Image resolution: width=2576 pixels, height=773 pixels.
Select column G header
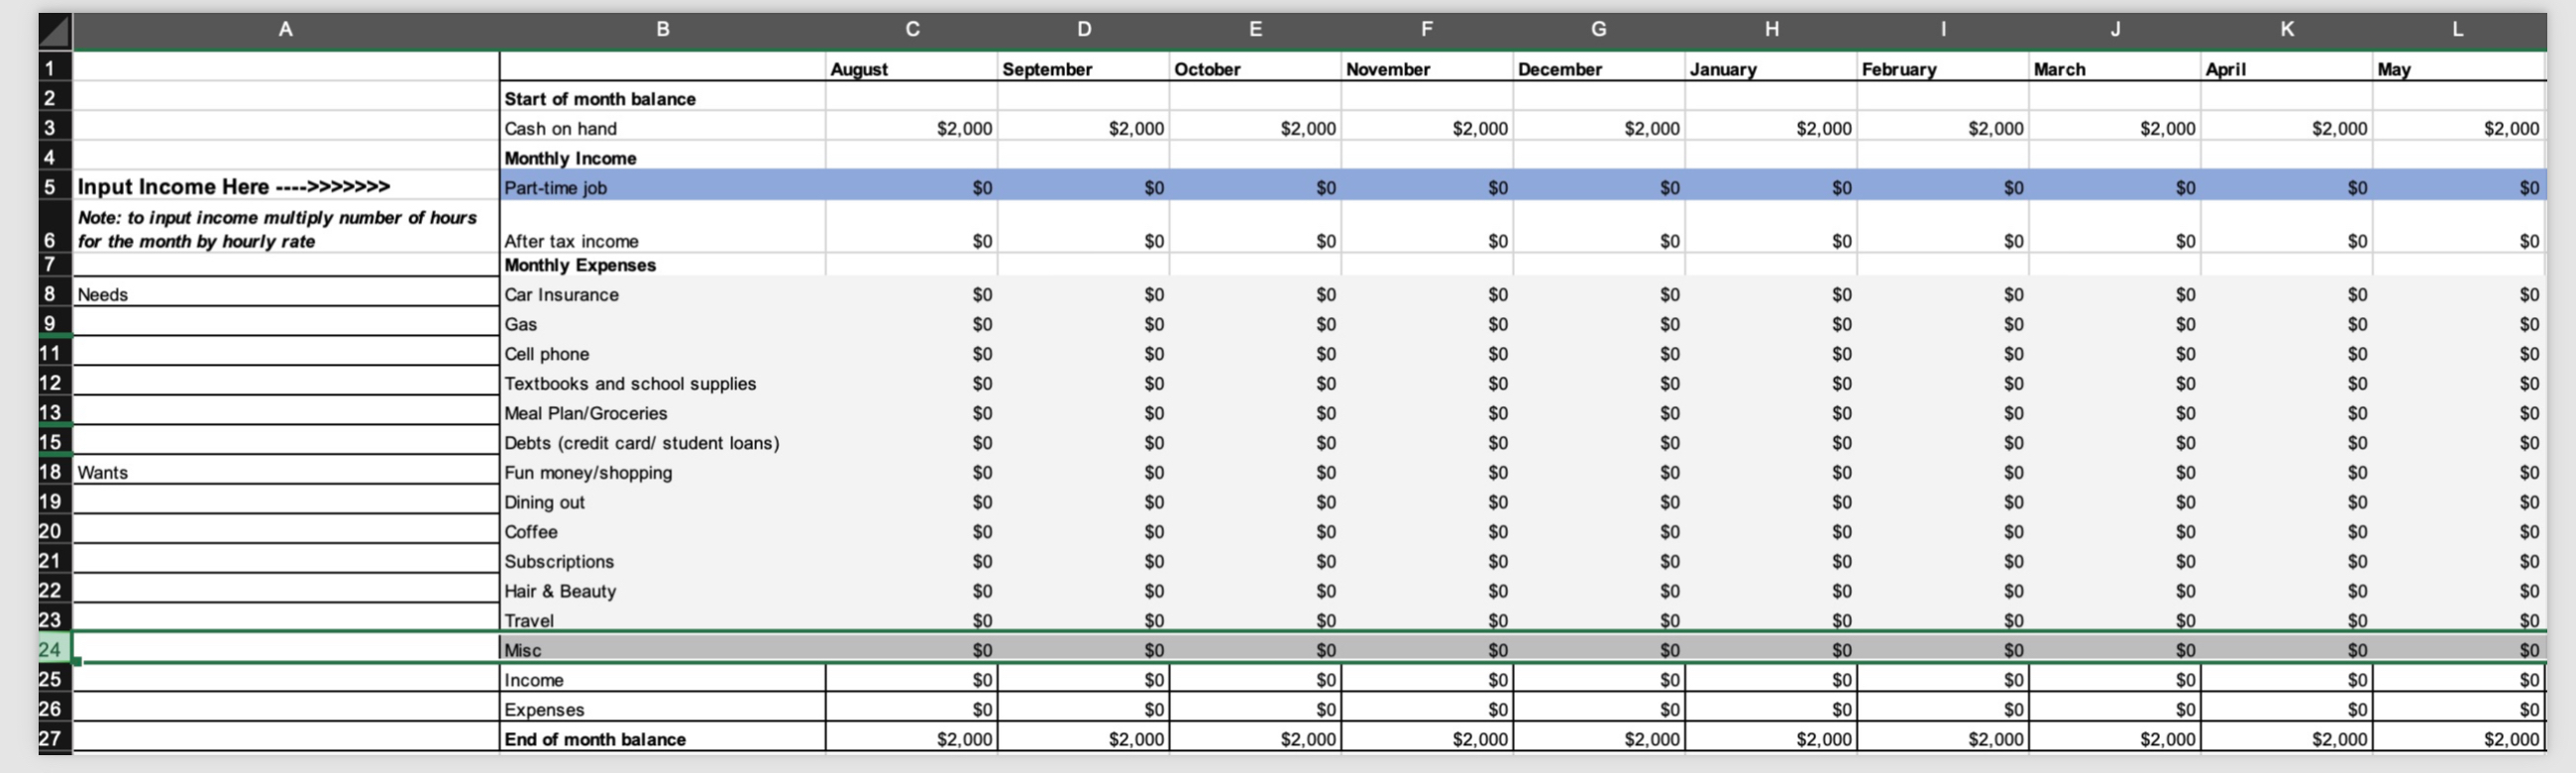1599,30
